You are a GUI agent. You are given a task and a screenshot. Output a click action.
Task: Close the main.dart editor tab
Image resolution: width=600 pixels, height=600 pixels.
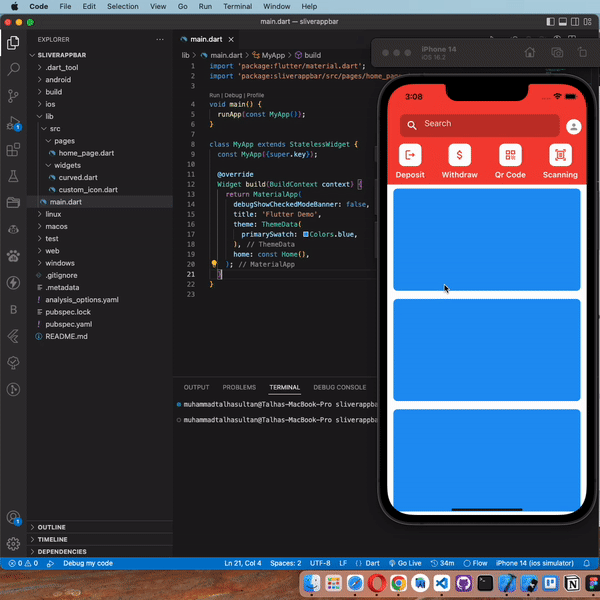point(231,39)
